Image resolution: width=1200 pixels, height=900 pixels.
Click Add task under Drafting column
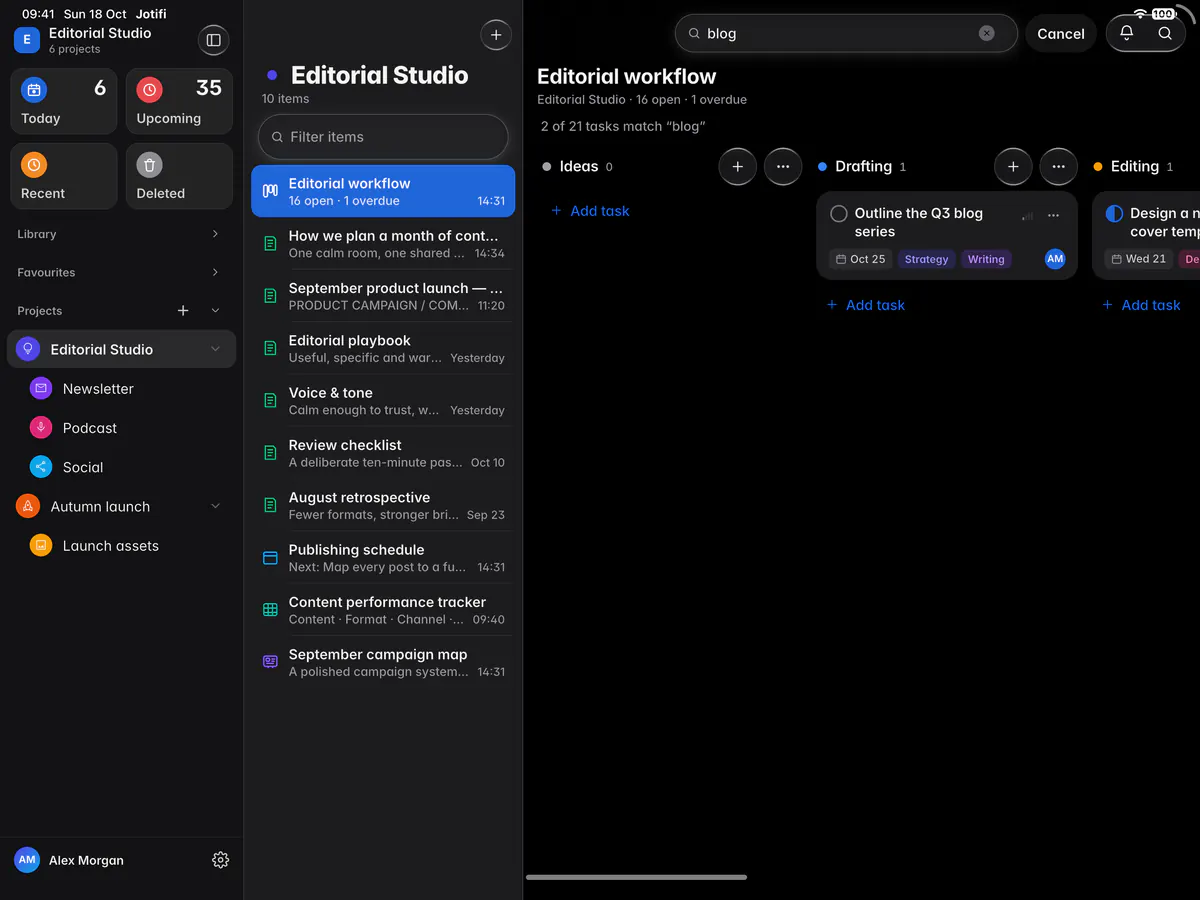(x=865, y=305)
